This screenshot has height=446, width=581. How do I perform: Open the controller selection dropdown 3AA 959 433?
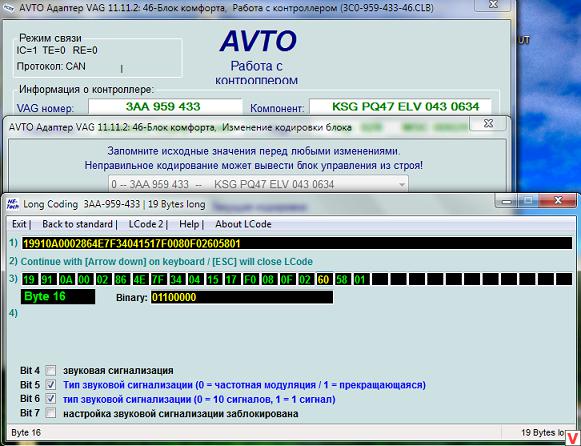[x=258, y=184]
